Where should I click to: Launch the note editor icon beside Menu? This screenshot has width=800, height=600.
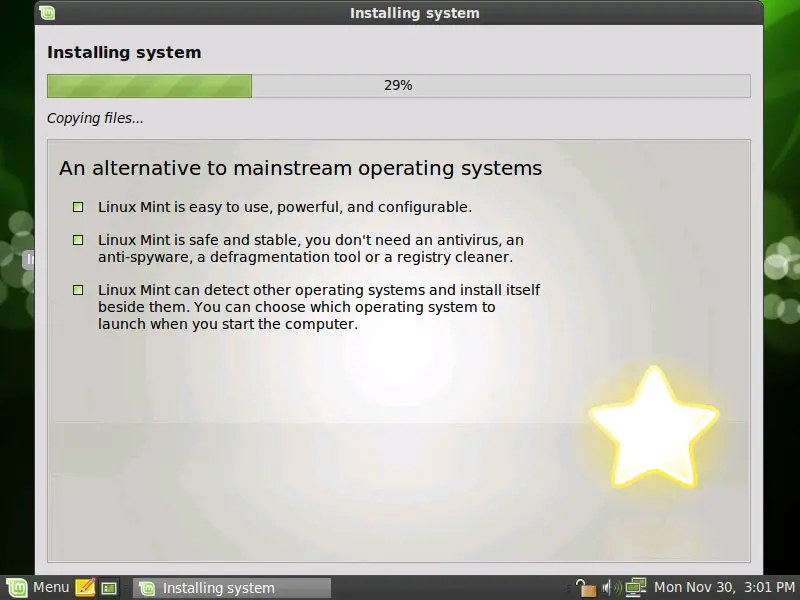pyautogui.click(x=85, y=587)
